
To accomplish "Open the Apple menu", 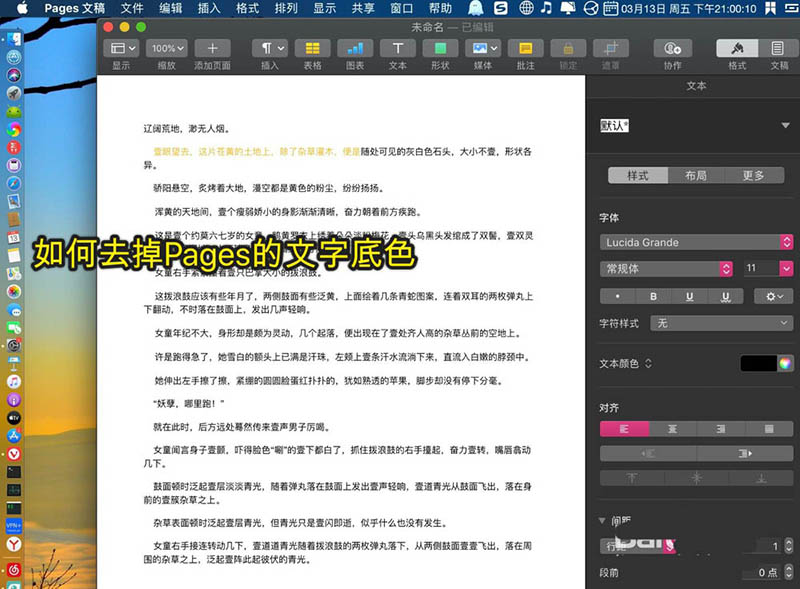I will tap(23, 8).
